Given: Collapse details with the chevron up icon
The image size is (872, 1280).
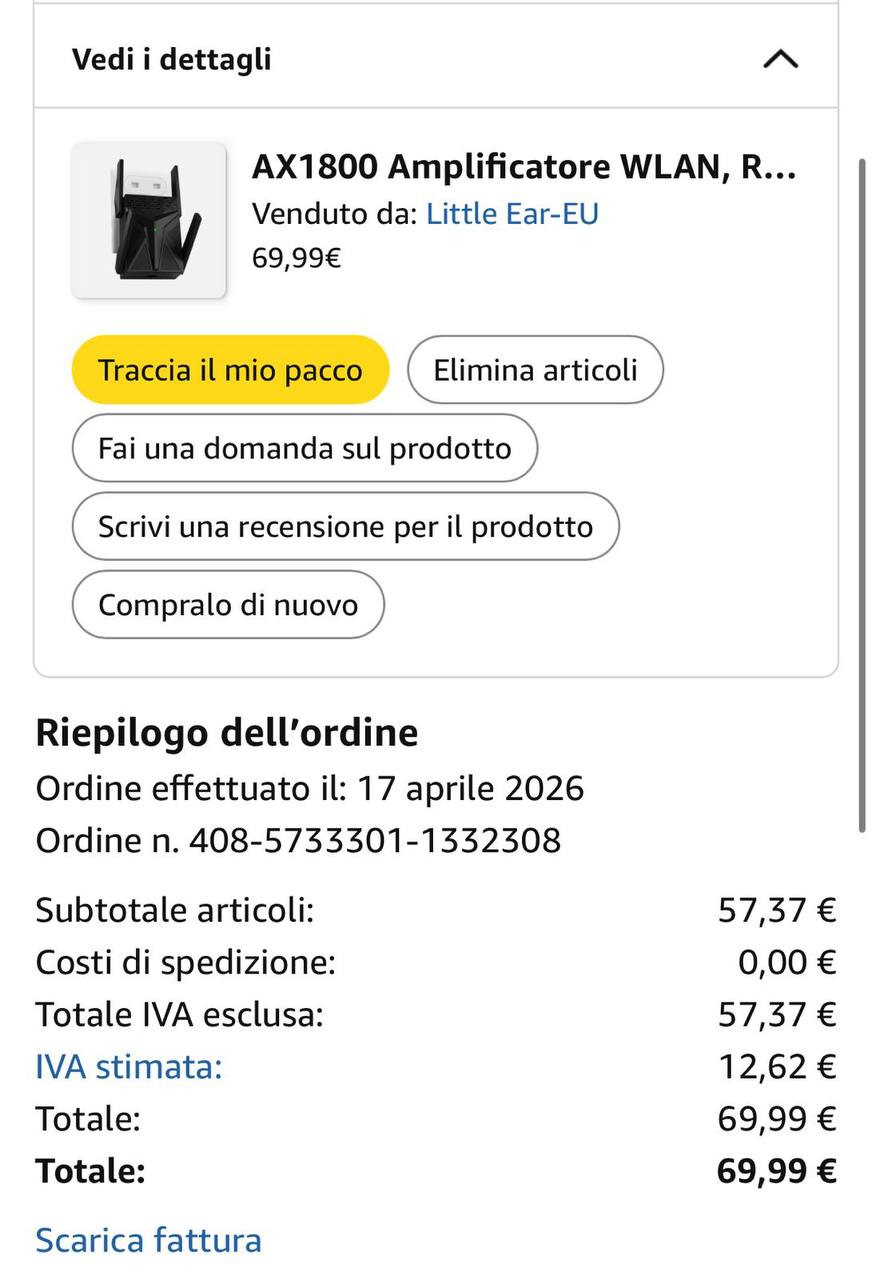Looking at the screenshot, I should click(x=780, y=59).
